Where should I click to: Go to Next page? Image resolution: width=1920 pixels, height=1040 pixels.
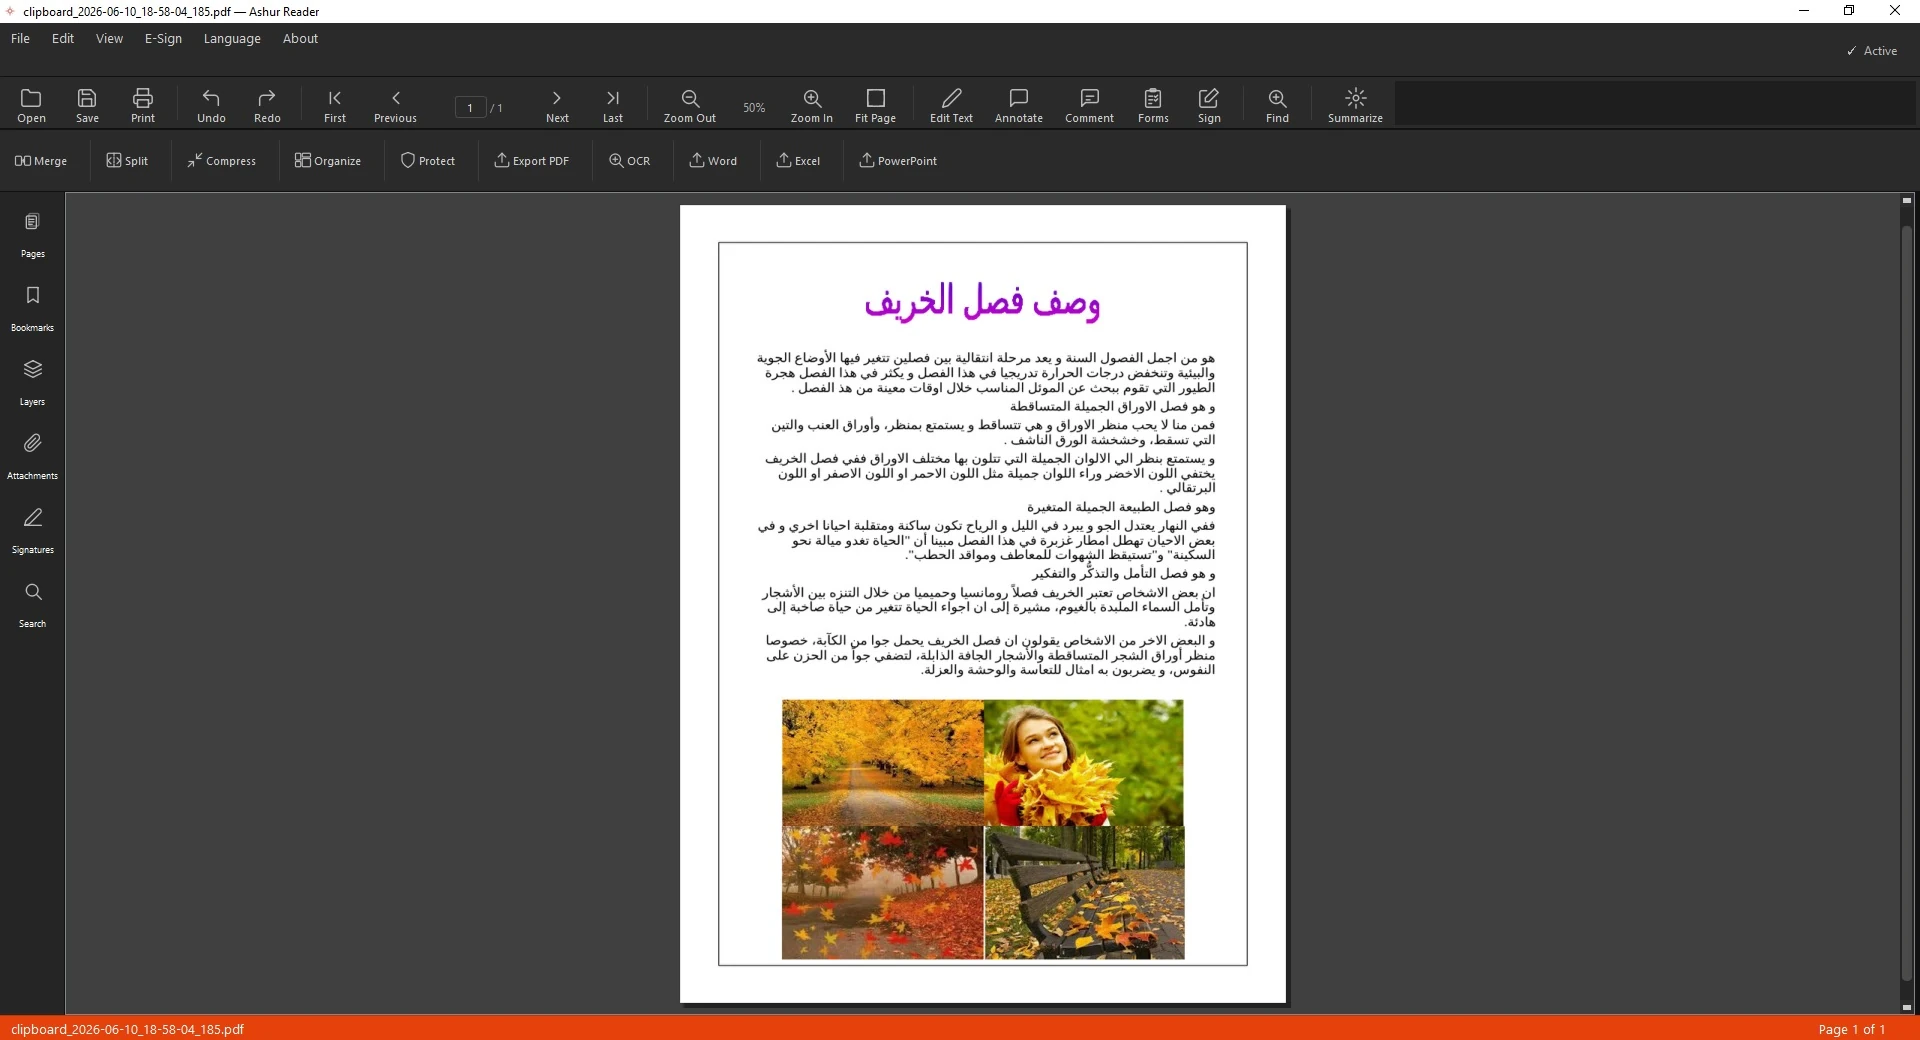[x=557, y=105]
